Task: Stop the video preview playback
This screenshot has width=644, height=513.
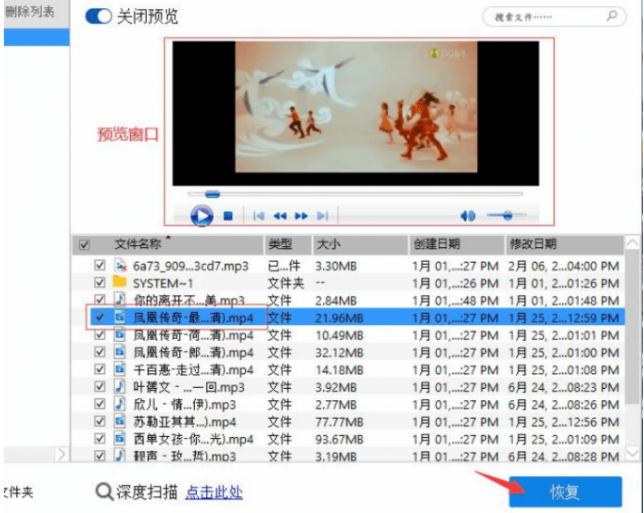Action: click(x=227, y=215)
